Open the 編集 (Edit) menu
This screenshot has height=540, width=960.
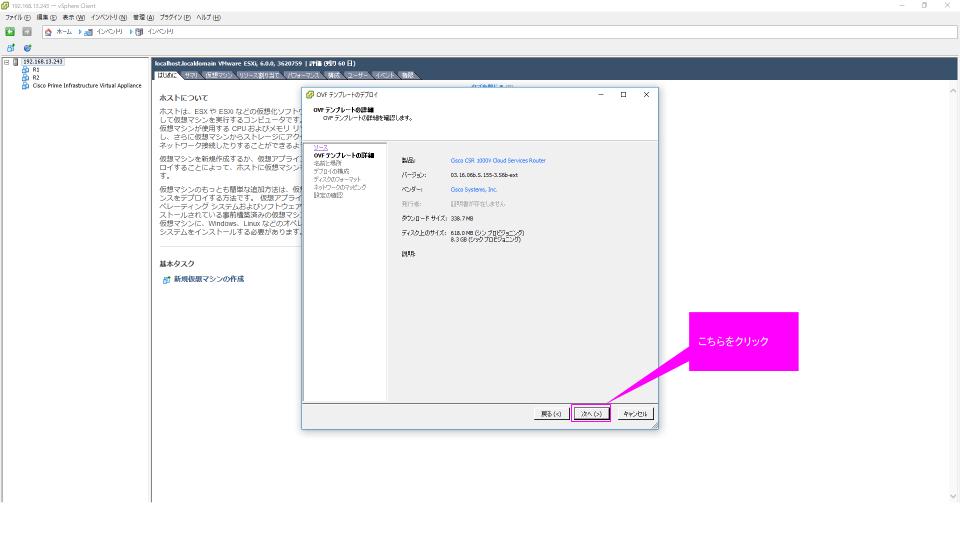(x=47, y=17)
